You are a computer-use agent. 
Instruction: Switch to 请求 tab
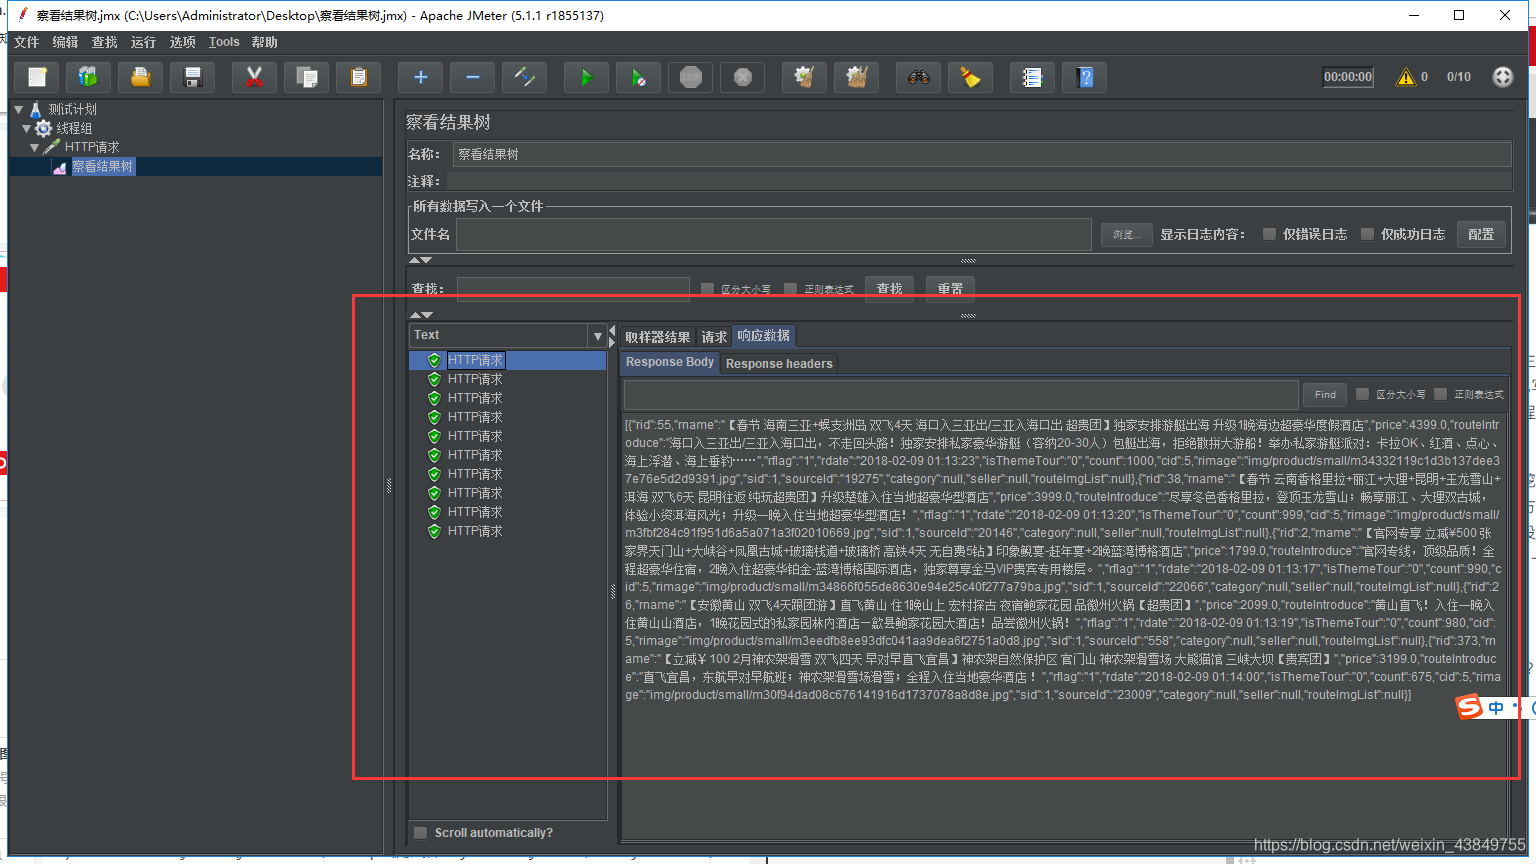point(714,337)
